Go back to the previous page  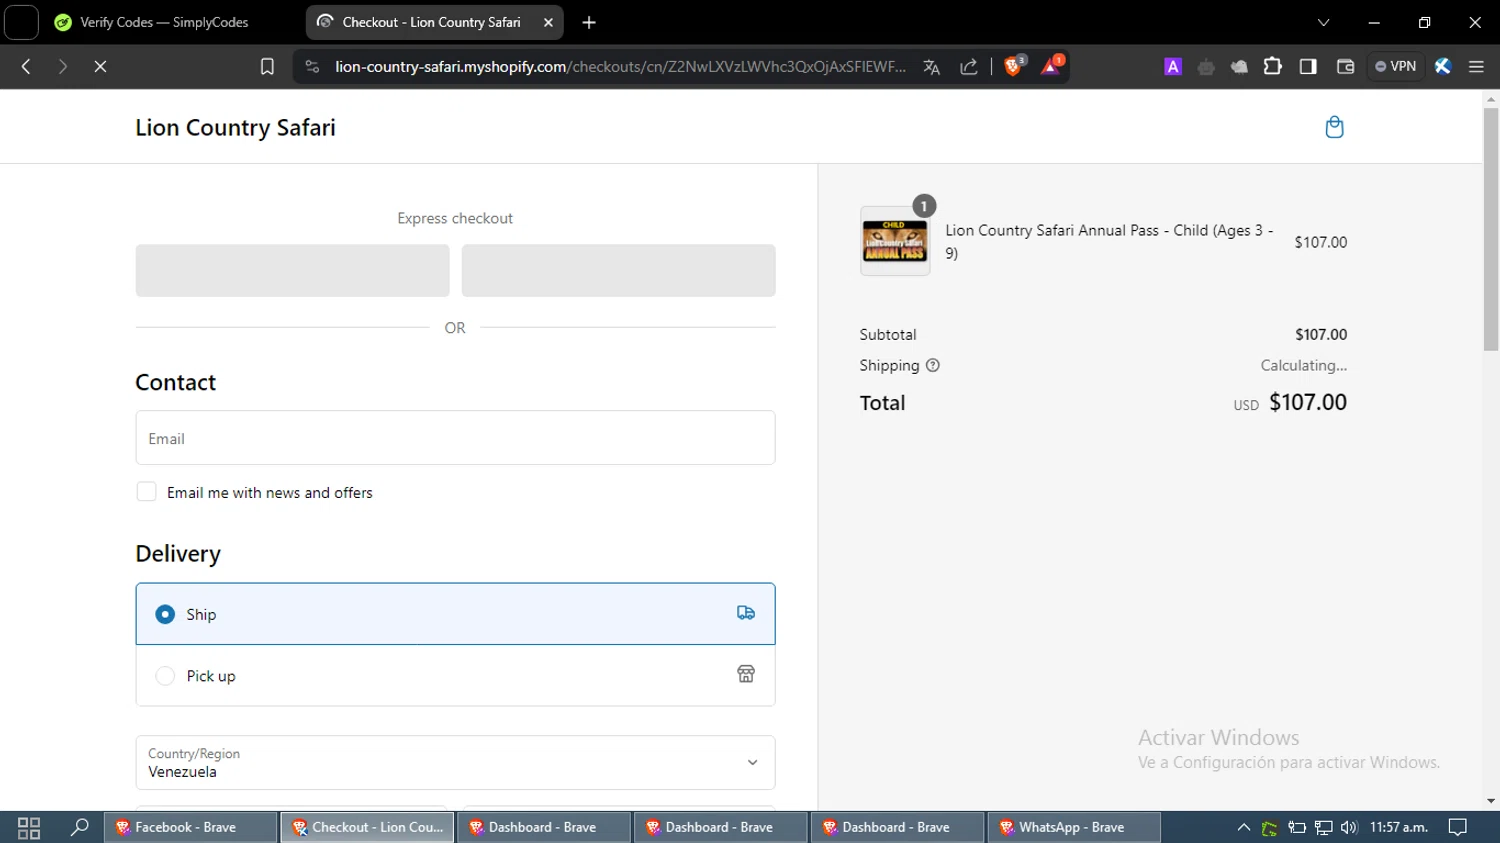click(x=27, y=67)
